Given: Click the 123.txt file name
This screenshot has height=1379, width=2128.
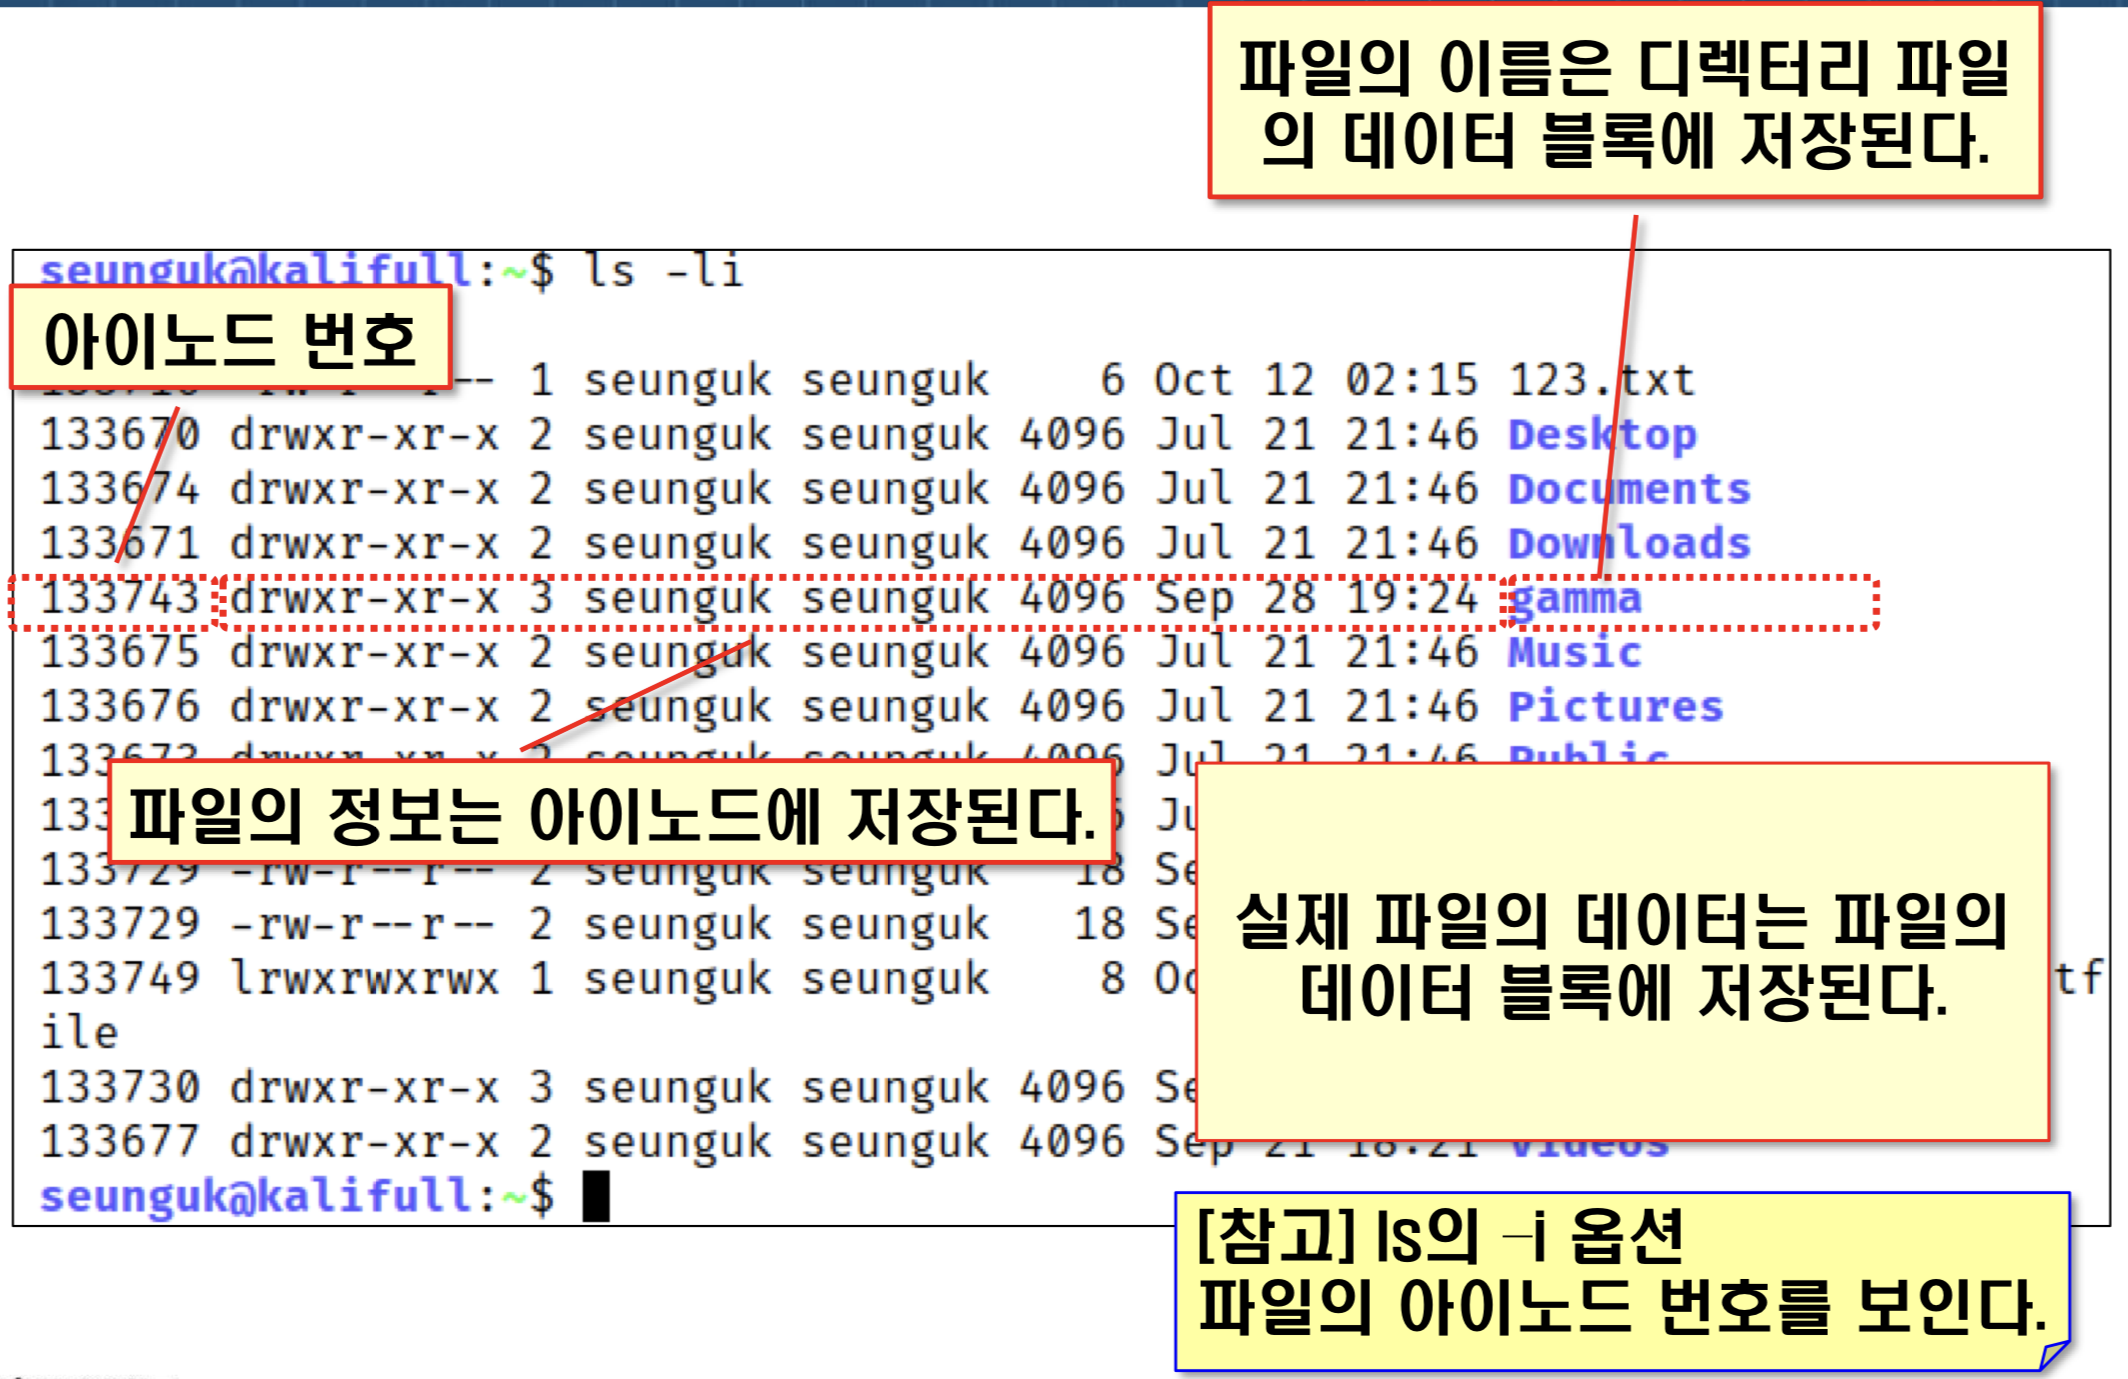Looking at the screenshot, I should [1601, 381].
